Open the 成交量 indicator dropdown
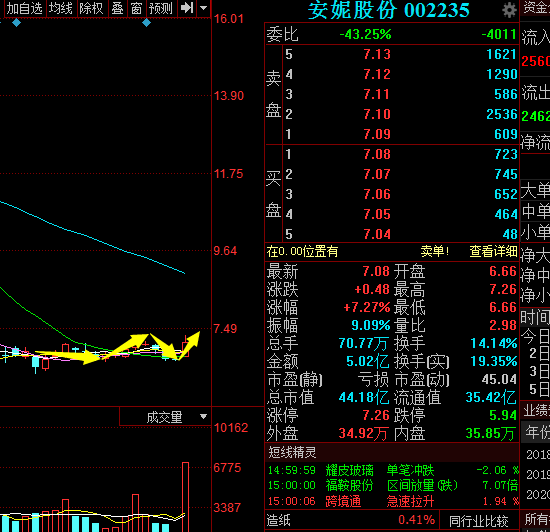Screen dimensions: 550x532 pos(165,417)
